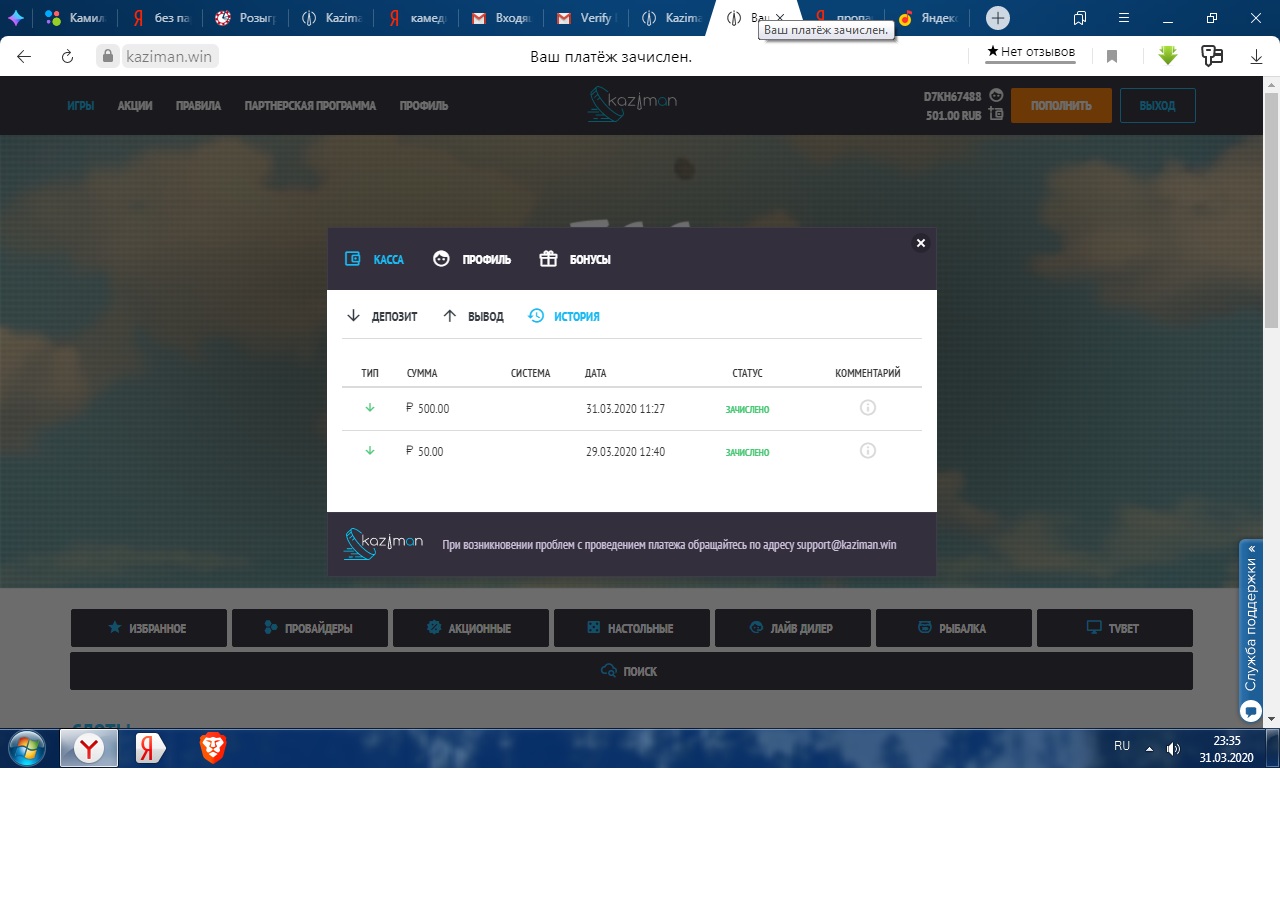
Task: Switch to the 'Розыгр' browser tab
Action: pyautogui.click(x=247, y=18)
